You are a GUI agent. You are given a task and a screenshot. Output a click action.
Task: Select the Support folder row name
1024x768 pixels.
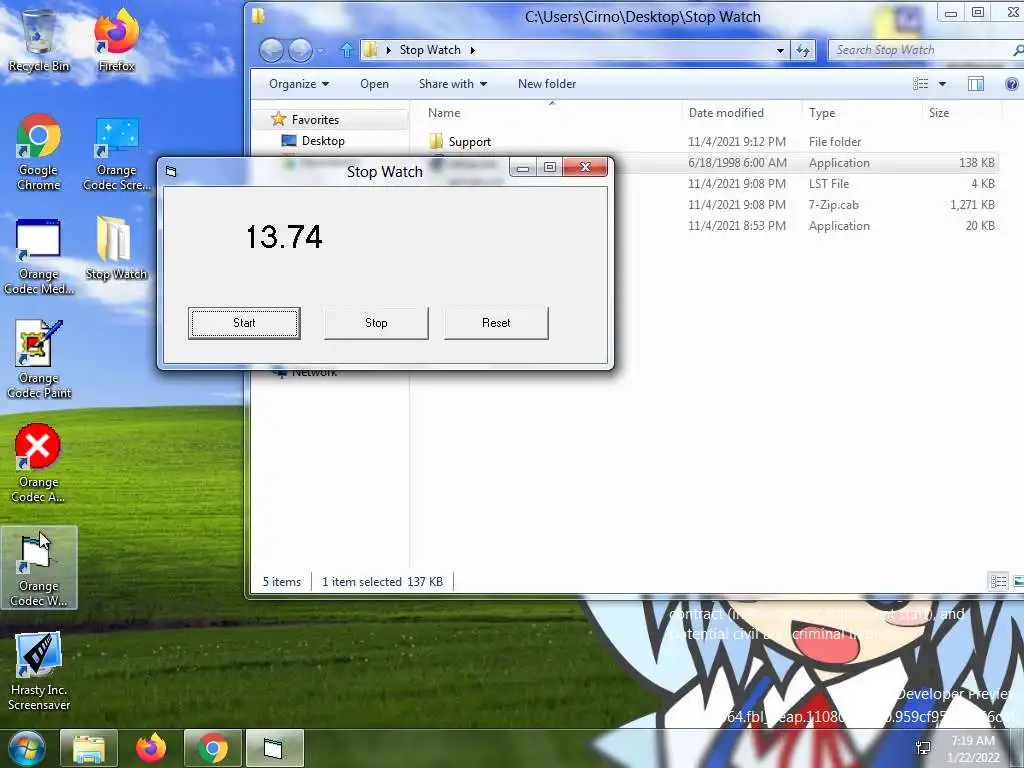[470, 142]
